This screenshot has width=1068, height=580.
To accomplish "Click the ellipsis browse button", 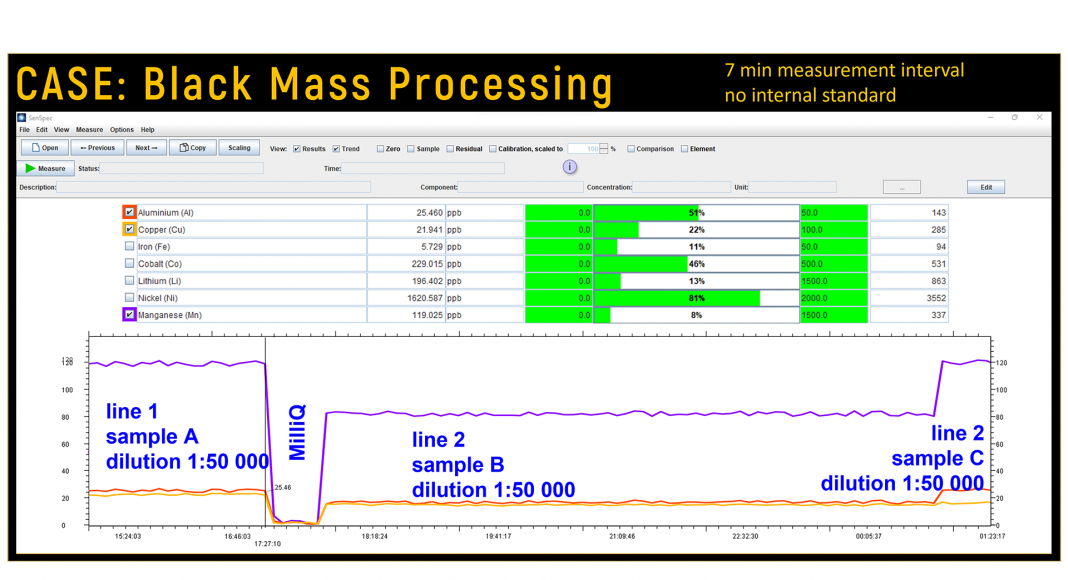I will 901,187.
